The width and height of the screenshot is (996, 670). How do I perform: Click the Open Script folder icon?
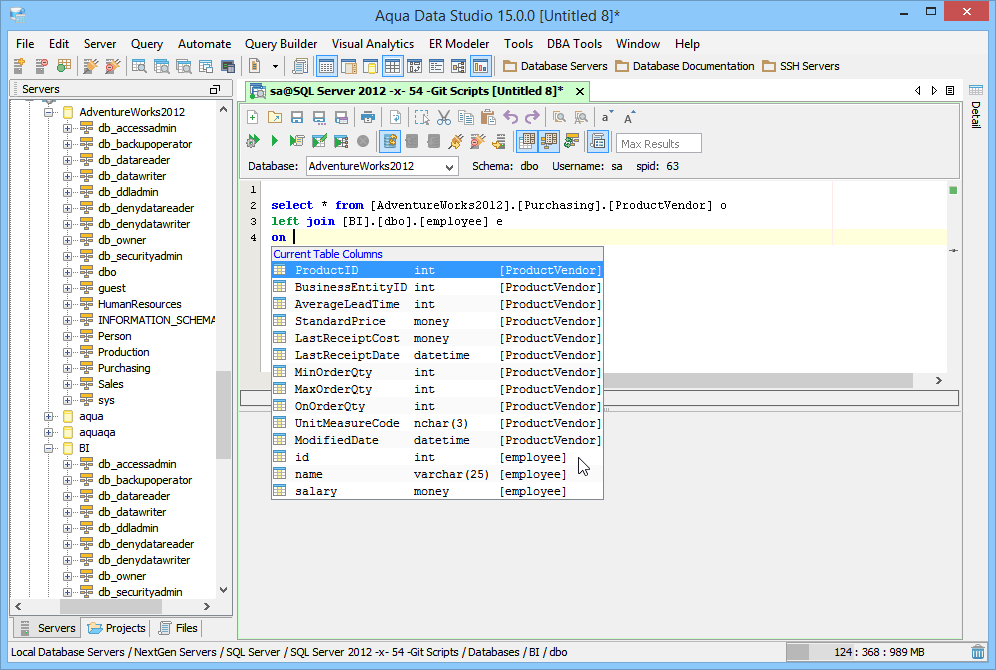pyautogui.click(x=274, y=117)
